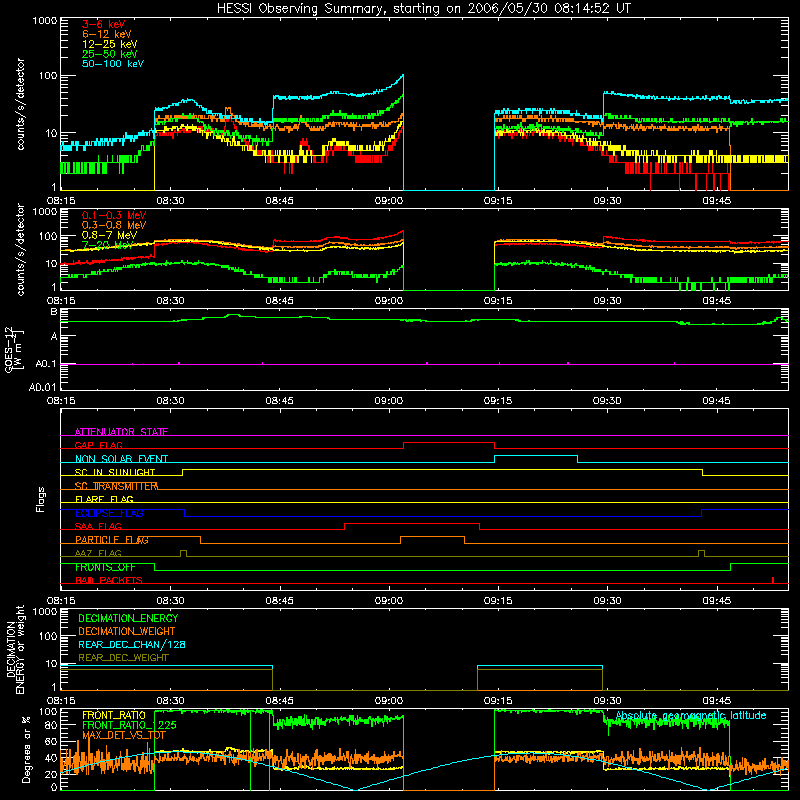Click the DECIMATION ENERGY or weight axis title
This screenshot has height=800, width=800.
point(15,649)
